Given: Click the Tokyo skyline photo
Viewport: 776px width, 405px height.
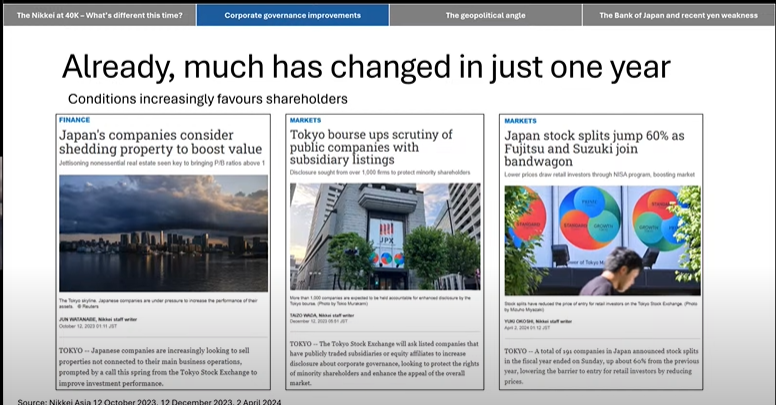Looking at the screenshot, I should (x=163, y=233).
